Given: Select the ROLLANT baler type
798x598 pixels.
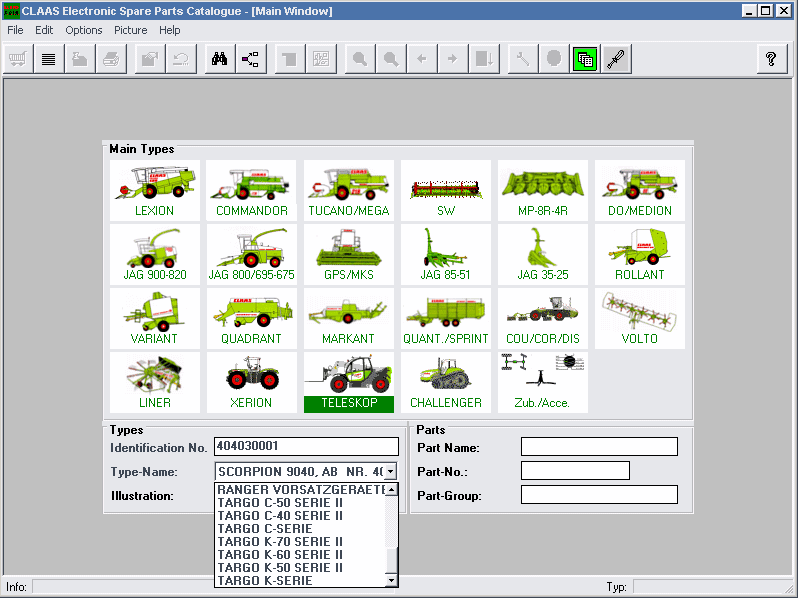Looking at the screenshot, I should 640,254.
